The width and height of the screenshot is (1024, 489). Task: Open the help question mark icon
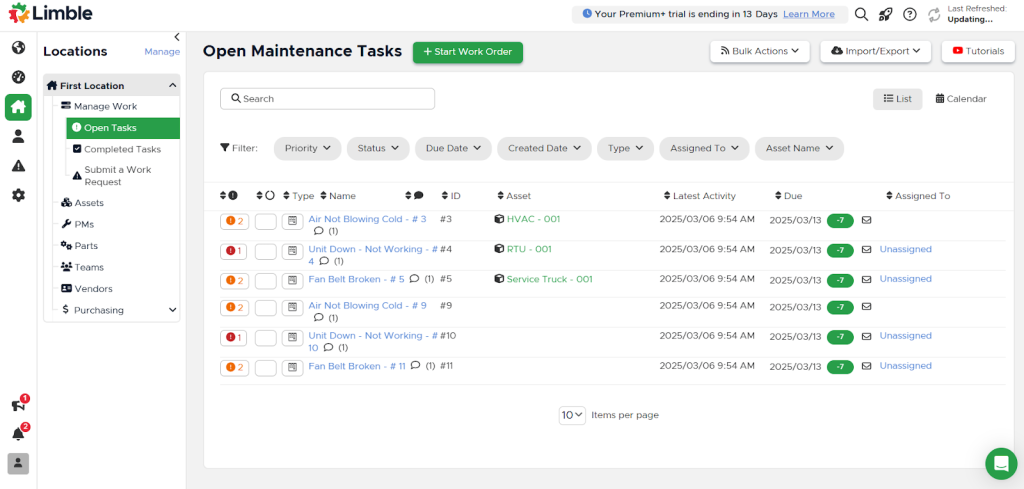(909, 14)
